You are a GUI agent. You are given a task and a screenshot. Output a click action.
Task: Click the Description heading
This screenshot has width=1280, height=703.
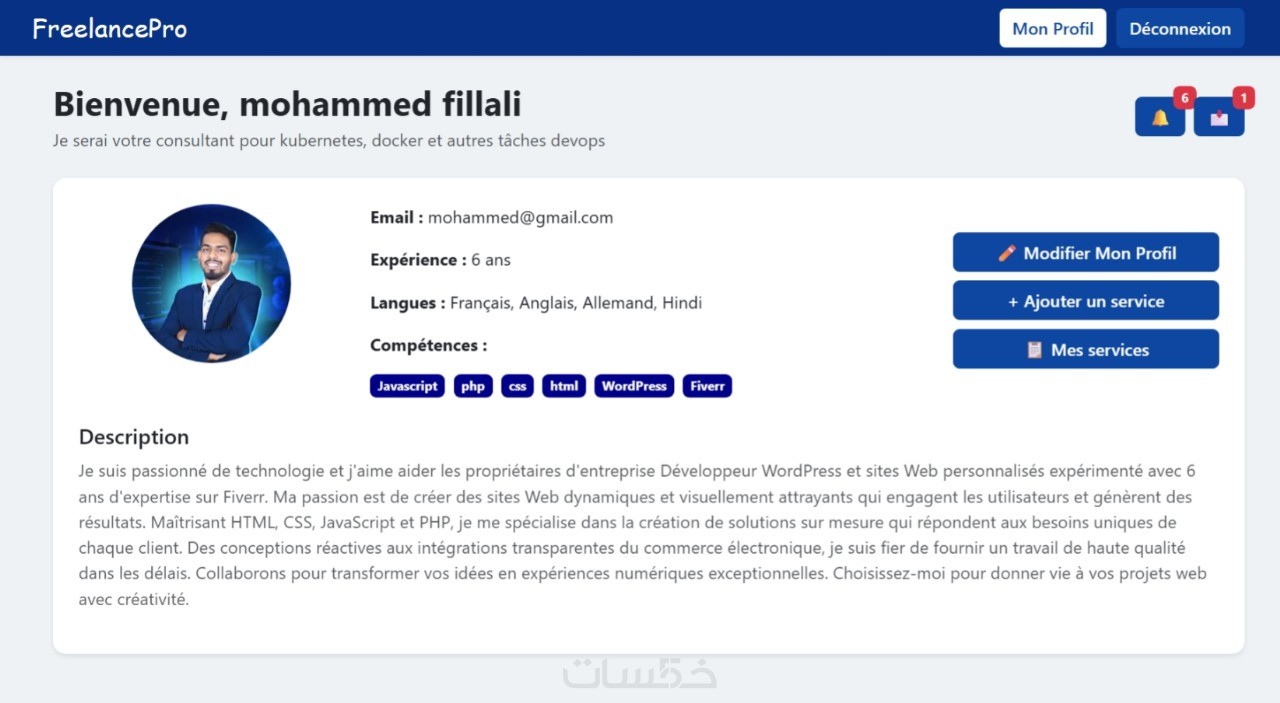click(x=134, y=437)
